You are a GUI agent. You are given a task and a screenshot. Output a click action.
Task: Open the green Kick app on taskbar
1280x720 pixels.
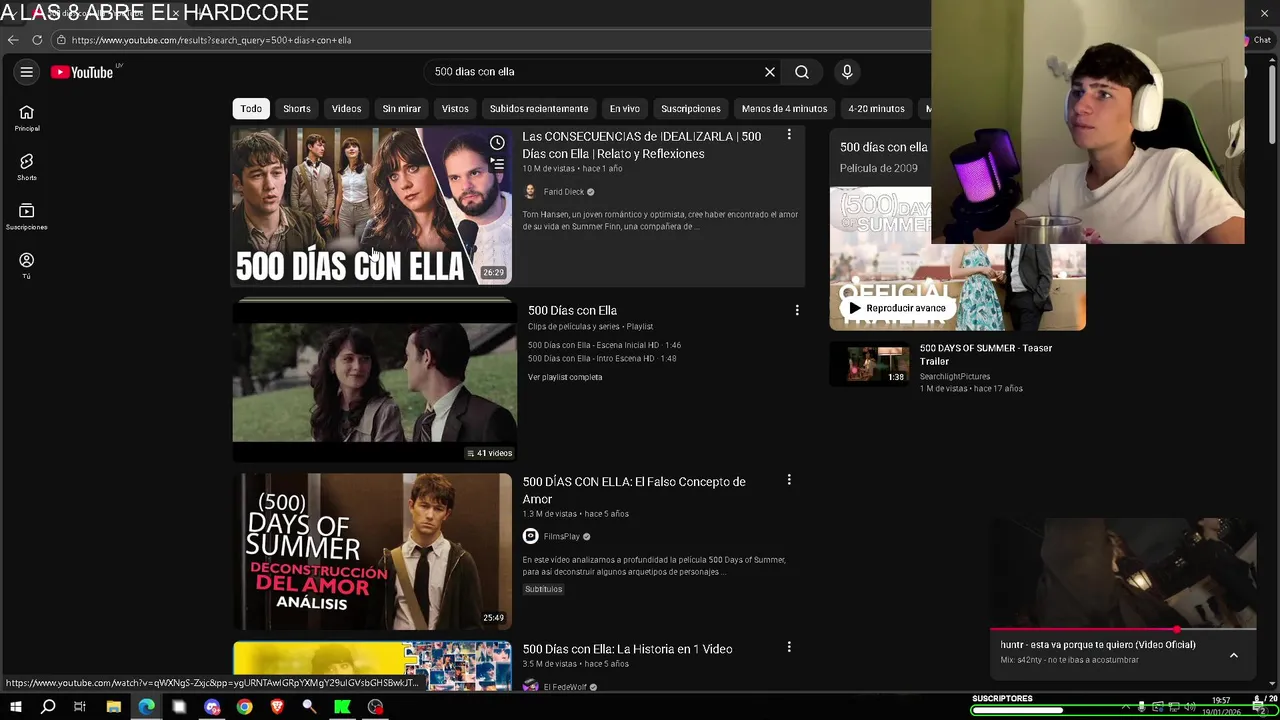point(343,707)
